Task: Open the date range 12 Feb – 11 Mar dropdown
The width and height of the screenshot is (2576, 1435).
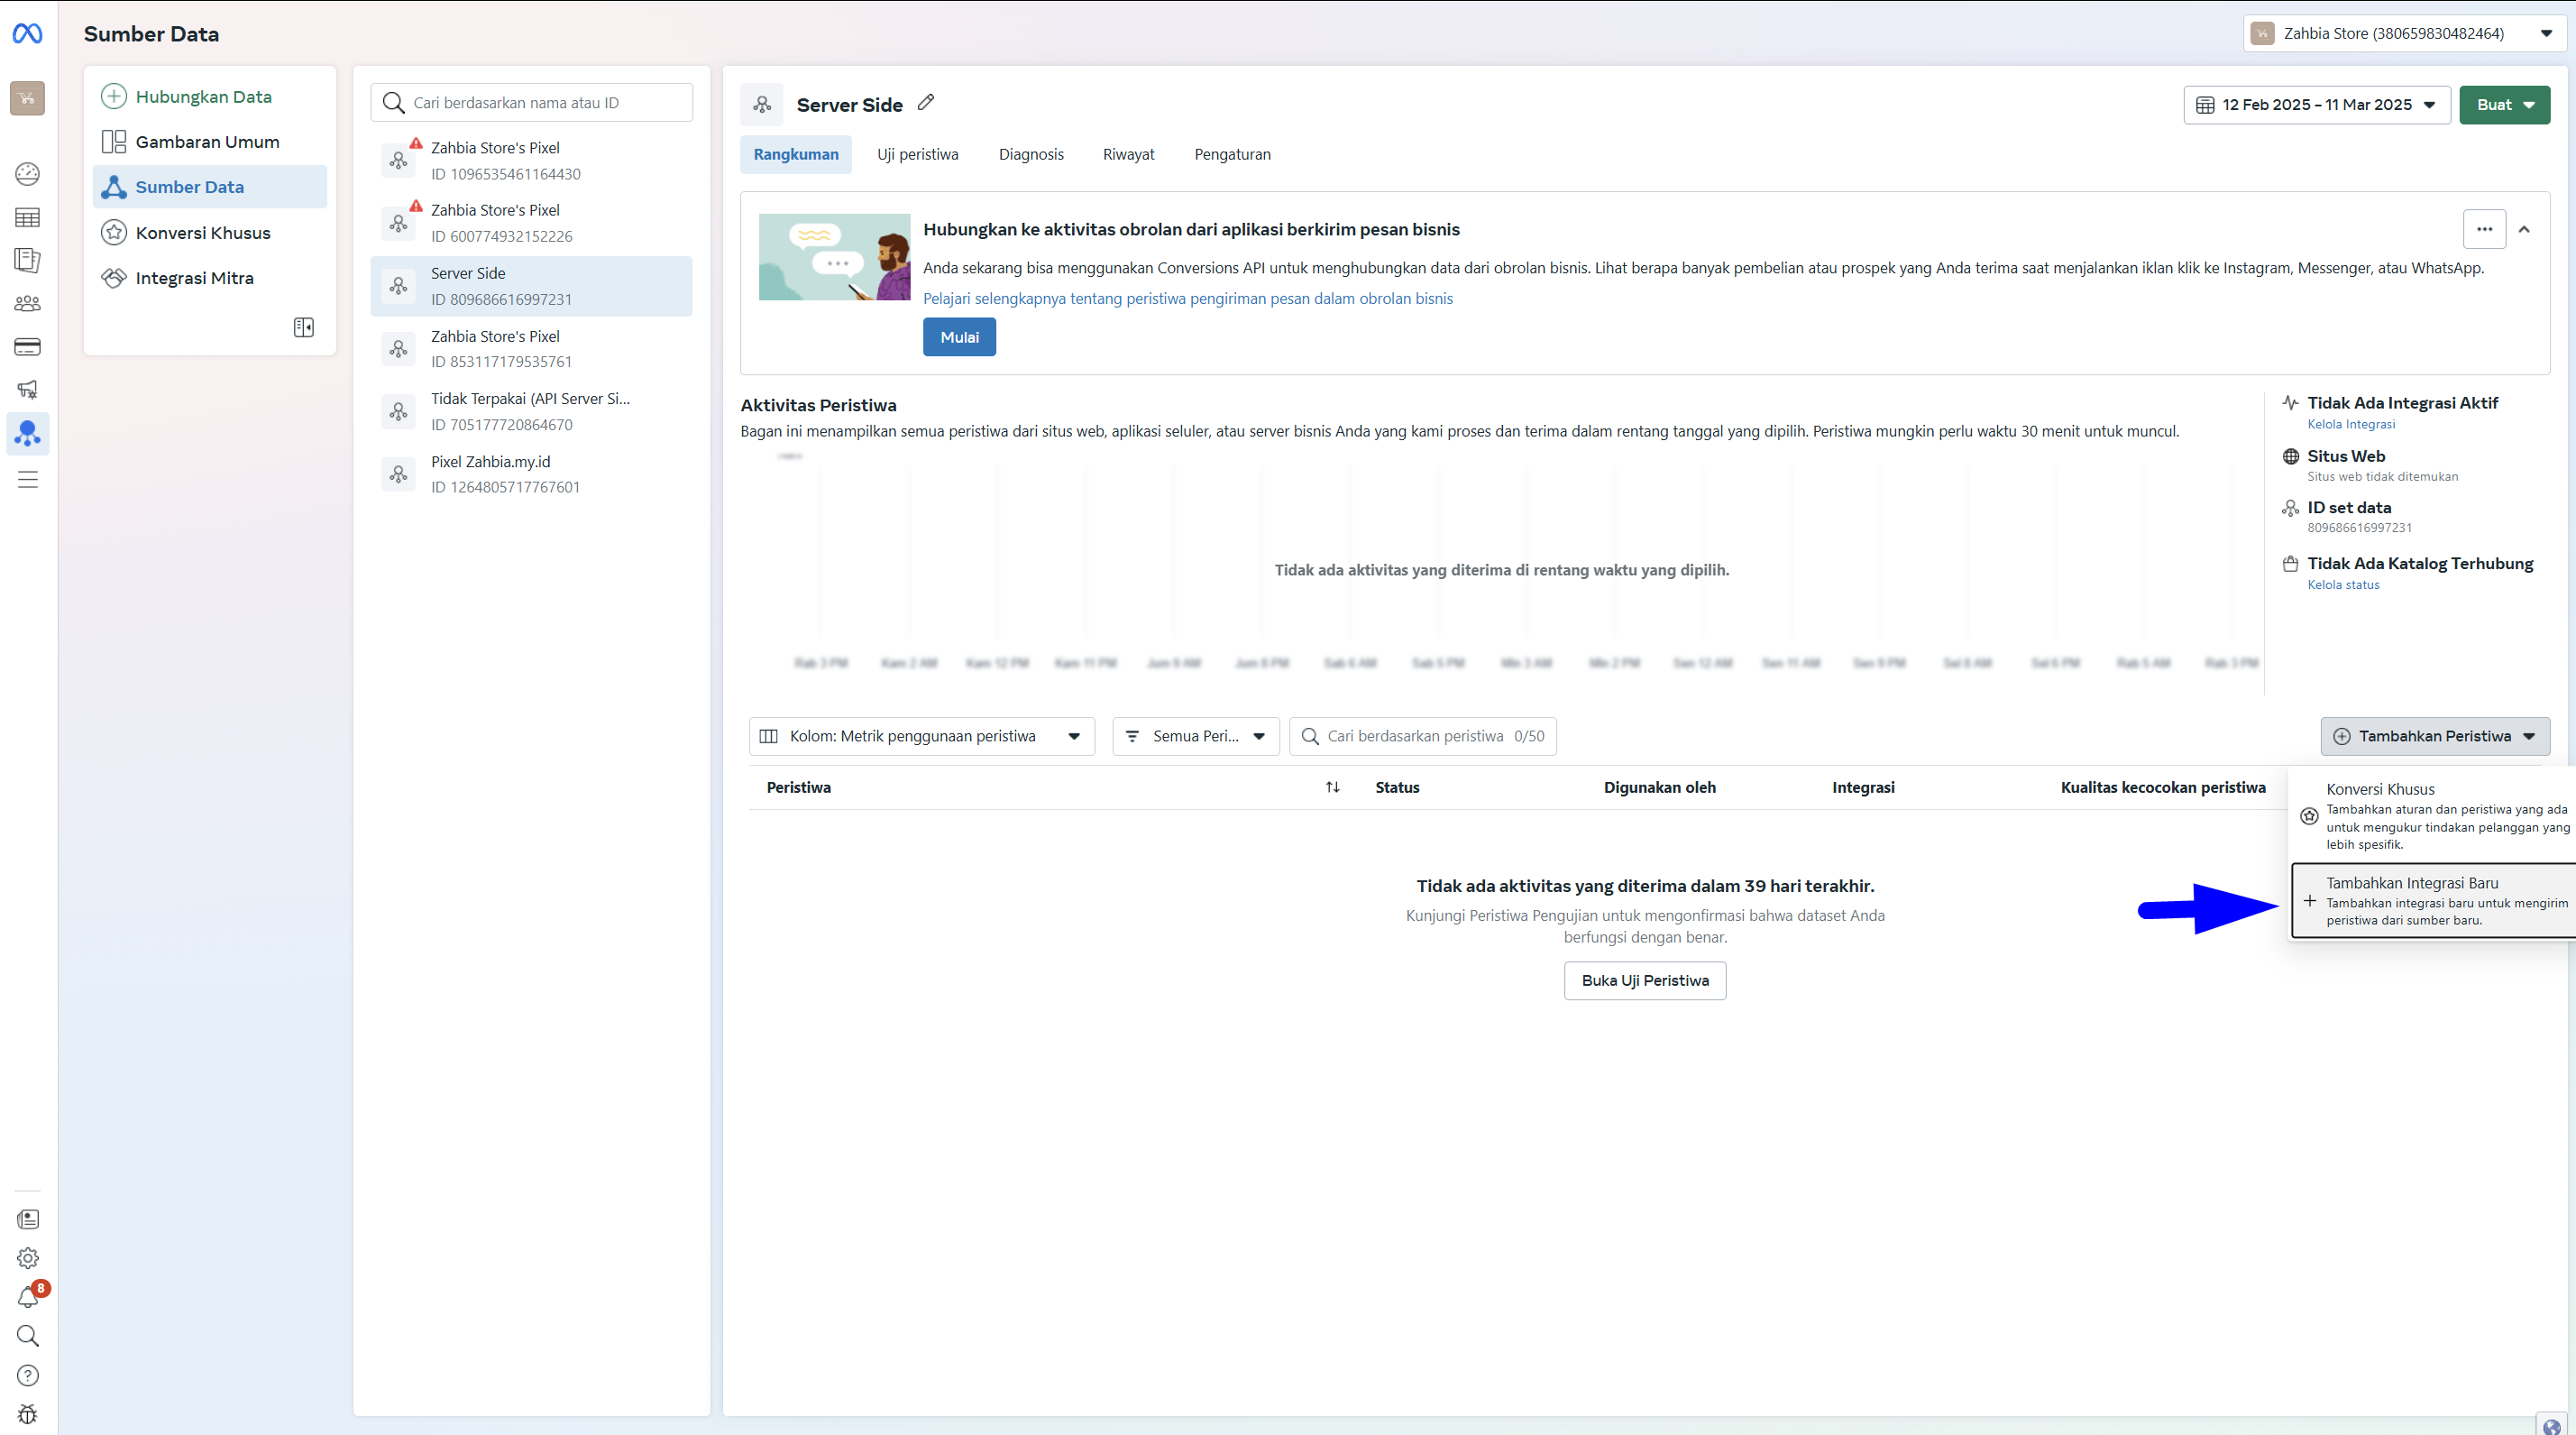Action: [x=2316, y=105]
